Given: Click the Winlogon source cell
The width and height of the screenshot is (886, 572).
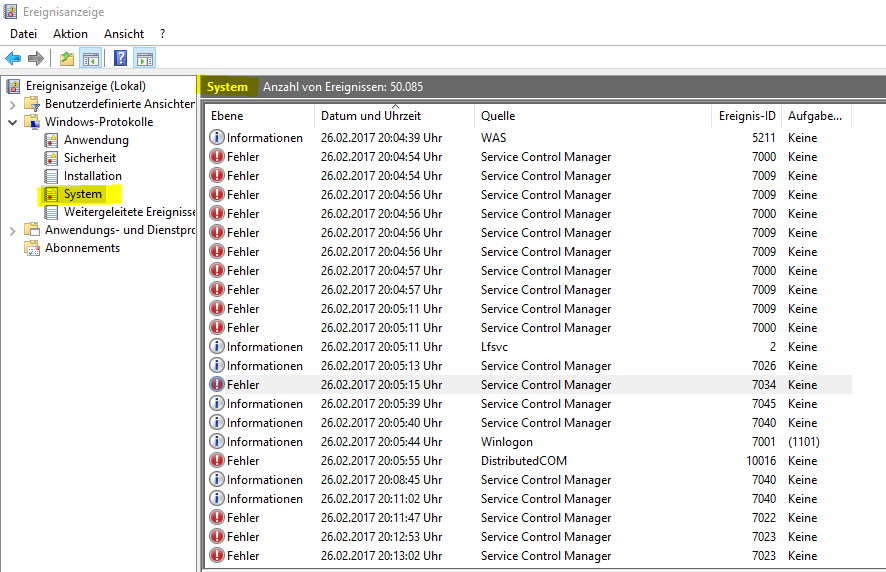Looking at the screenshot, I should [x=507, y=441].
